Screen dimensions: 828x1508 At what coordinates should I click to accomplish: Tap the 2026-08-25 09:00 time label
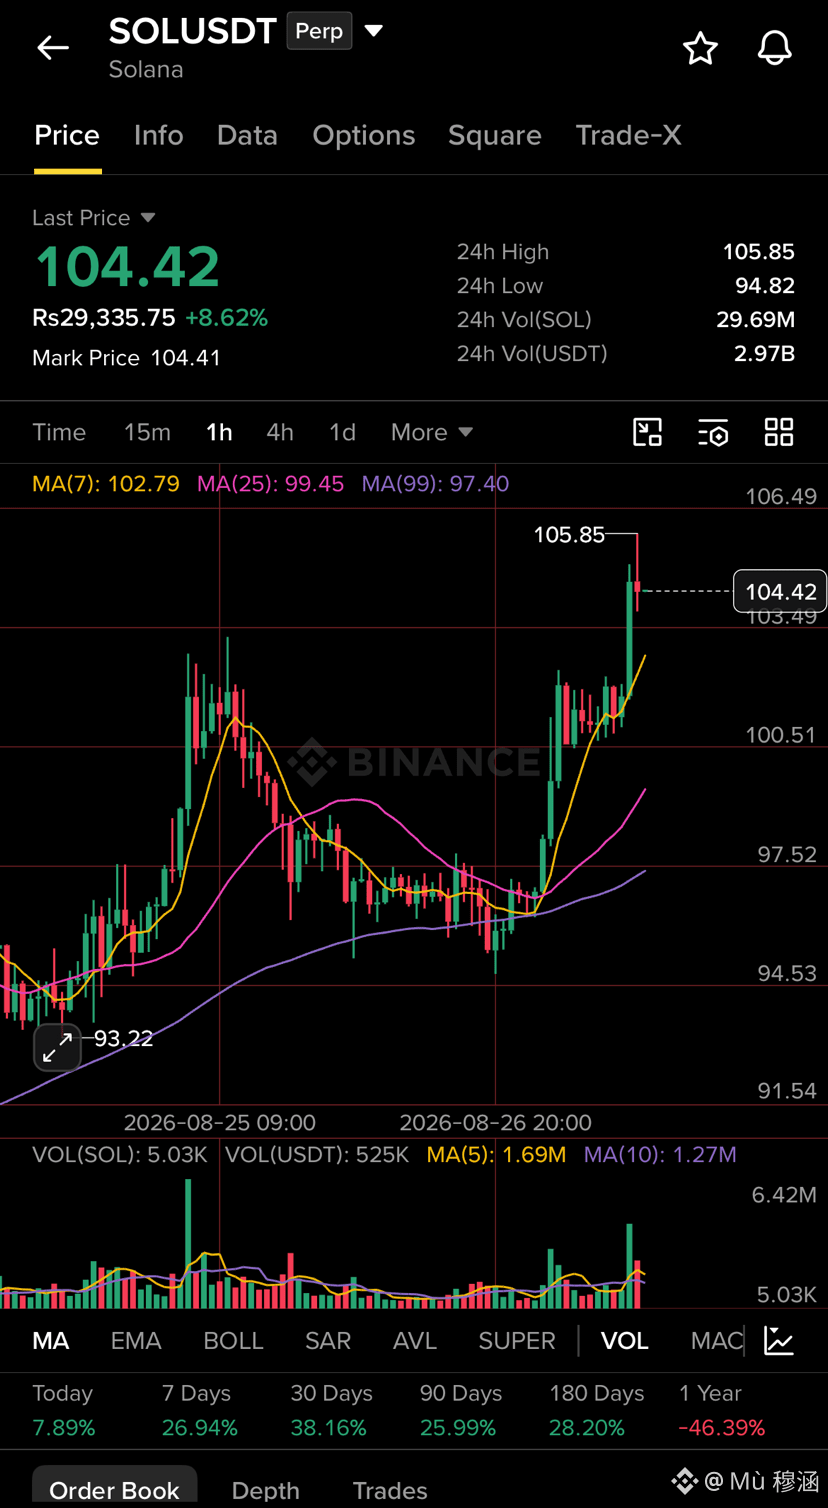click(219, 1123)
